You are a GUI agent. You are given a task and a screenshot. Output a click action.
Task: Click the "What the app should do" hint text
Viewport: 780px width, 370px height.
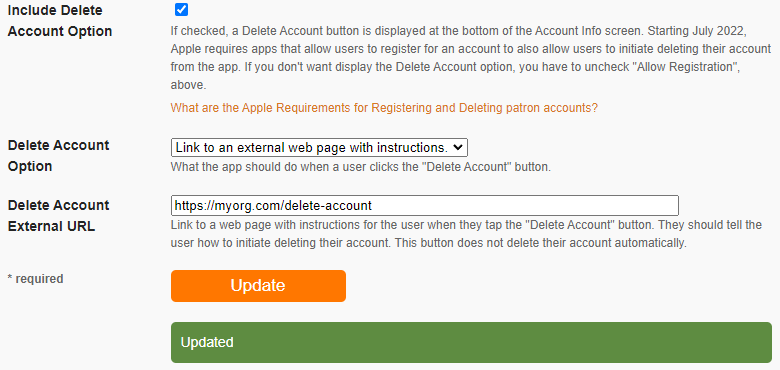click(x=361, y=167)
